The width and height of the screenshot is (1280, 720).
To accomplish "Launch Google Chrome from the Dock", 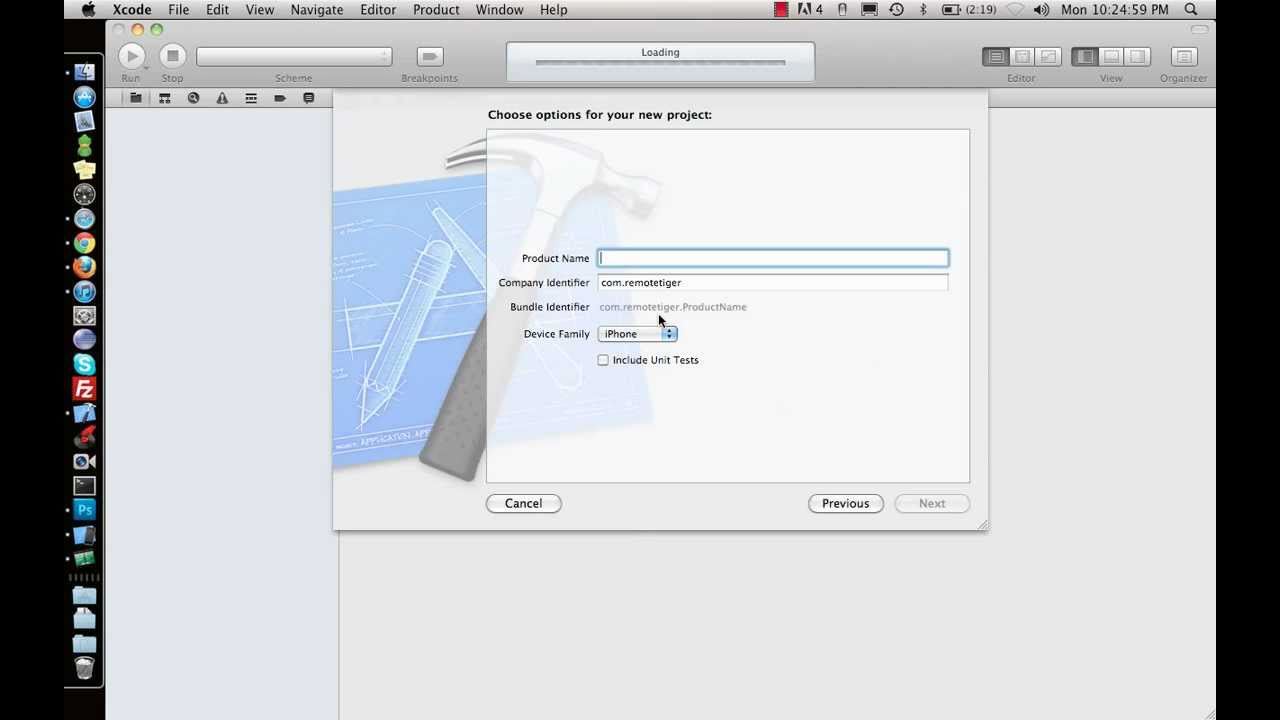I will [x=85, y=243].
